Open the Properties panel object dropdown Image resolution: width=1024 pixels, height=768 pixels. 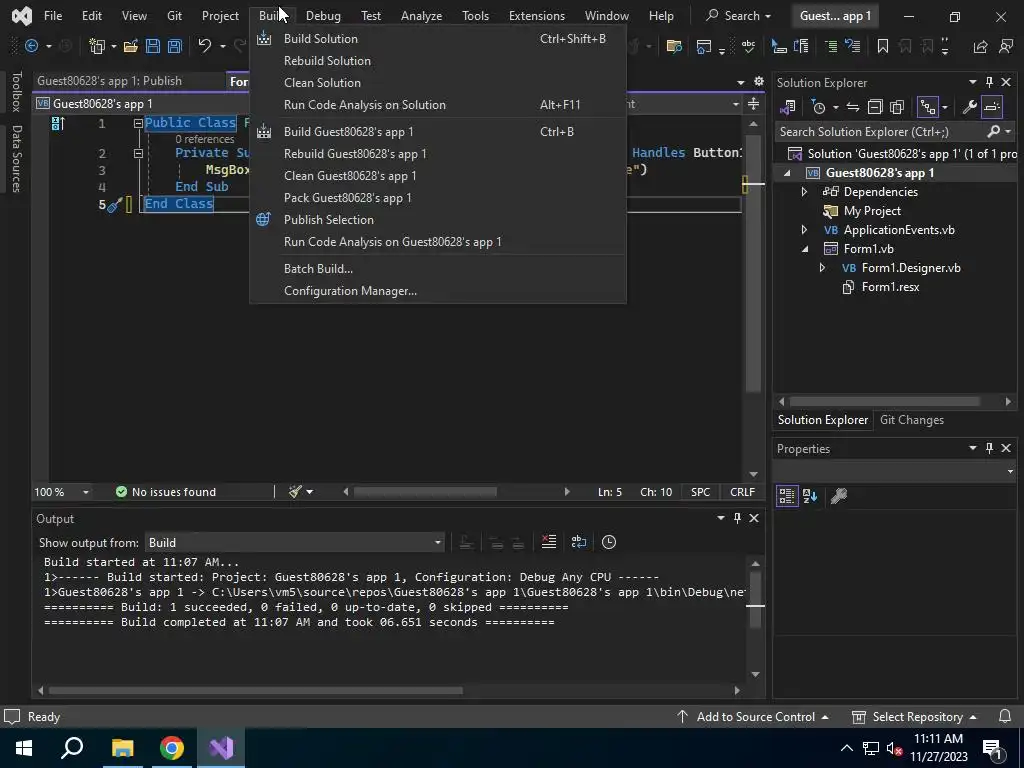pyautogui.click(x=894, y=472)
